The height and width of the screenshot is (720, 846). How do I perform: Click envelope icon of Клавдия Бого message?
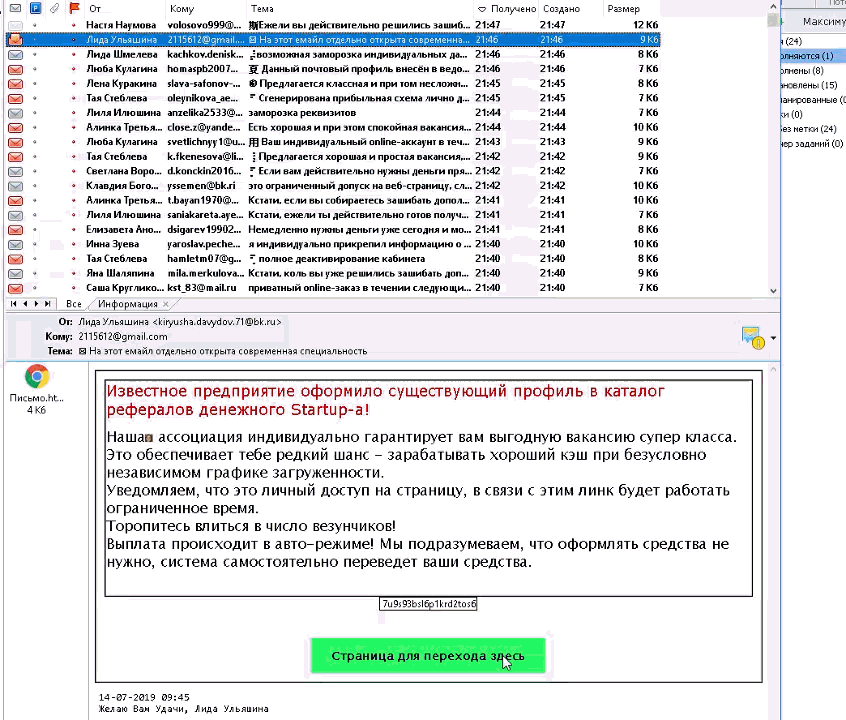(x=16, y=186)
